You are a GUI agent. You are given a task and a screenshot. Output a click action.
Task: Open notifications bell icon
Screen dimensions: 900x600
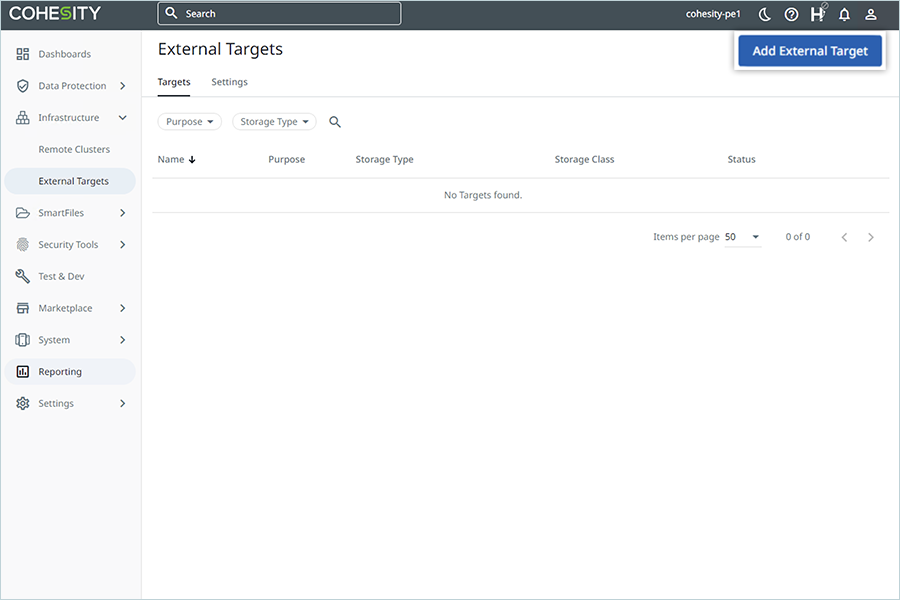(844, 14)
